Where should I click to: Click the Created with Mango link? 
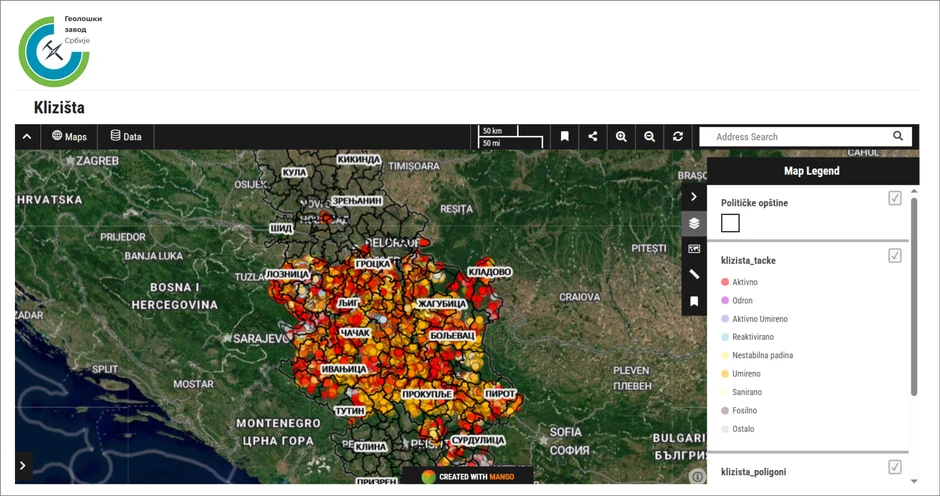(x=468, y=477)
